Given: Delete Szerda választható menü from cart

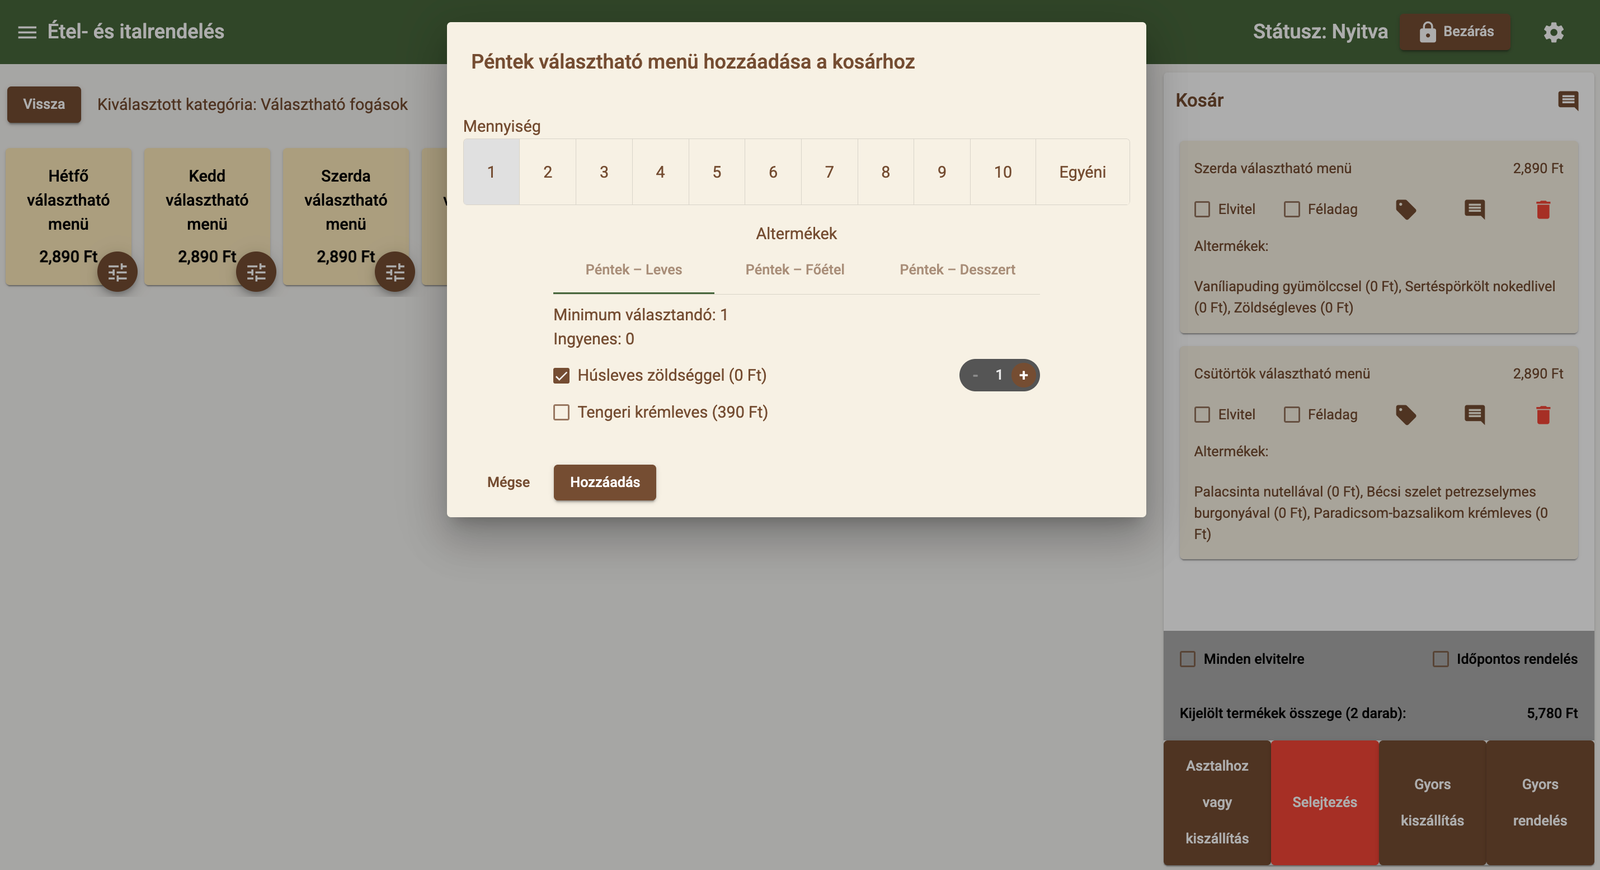Looking at the screenshot, I should (1543, 209).
